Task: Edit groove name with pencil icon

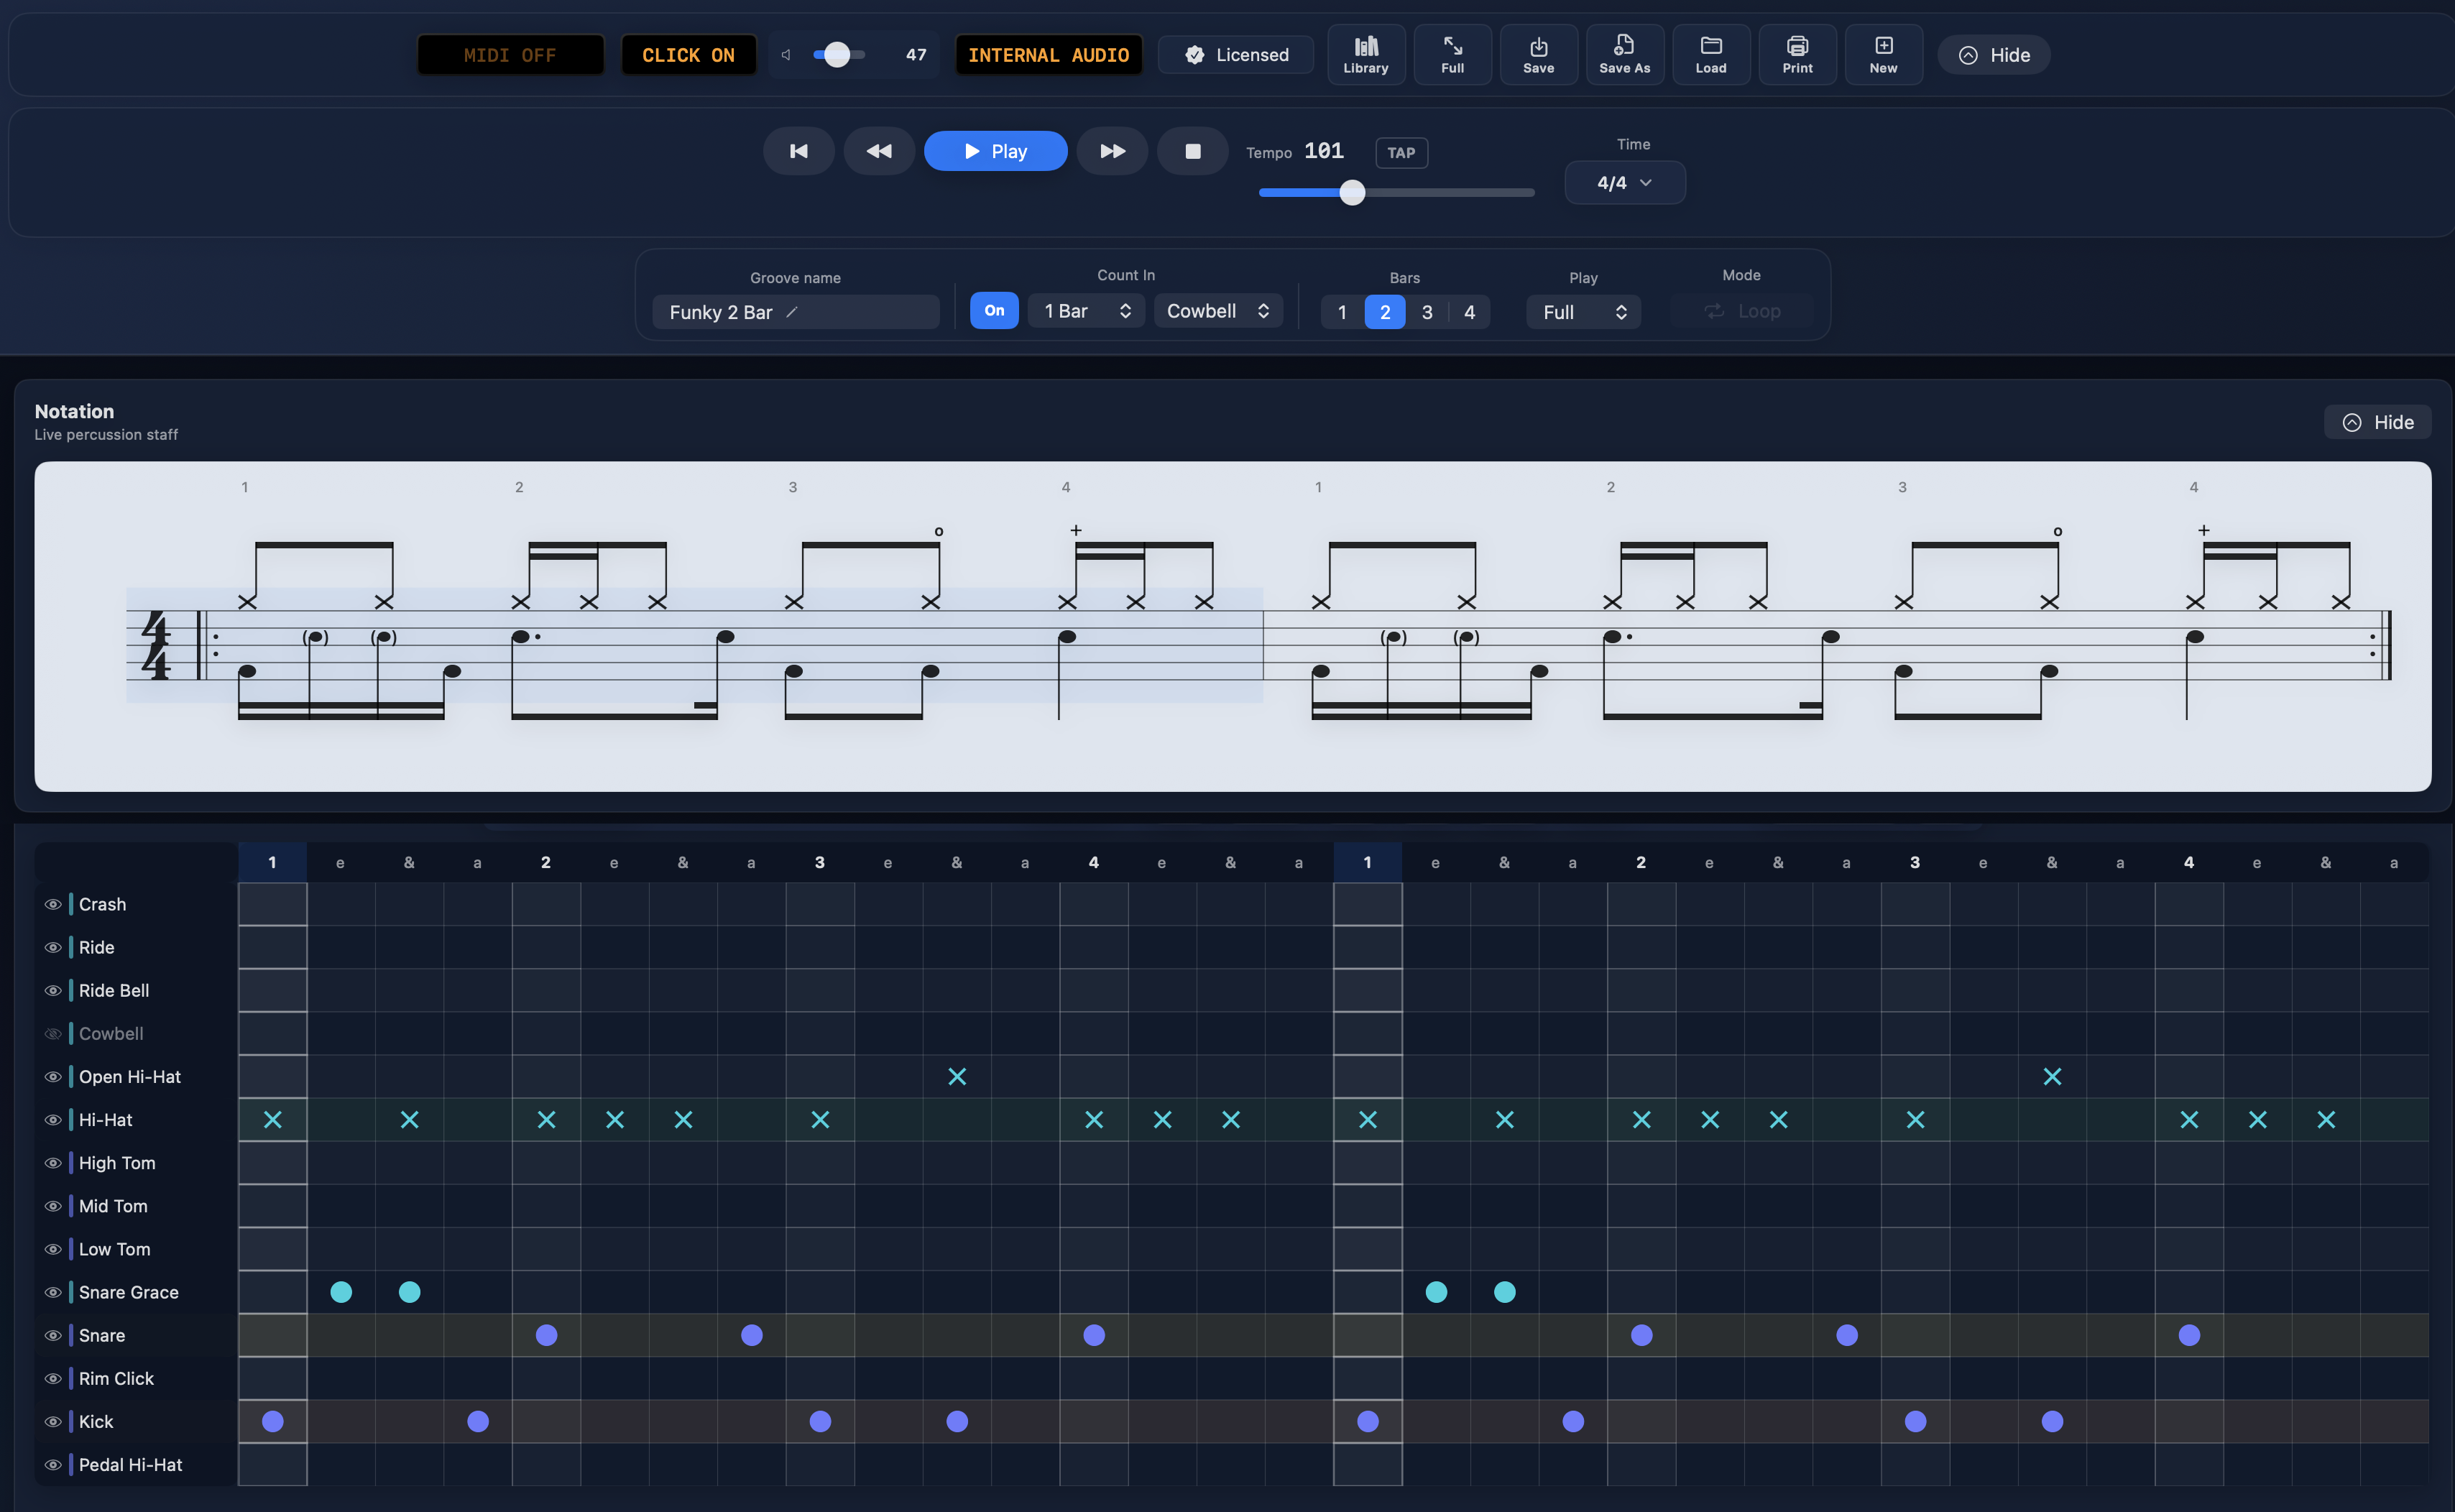Action: click(x=791, y=312)
